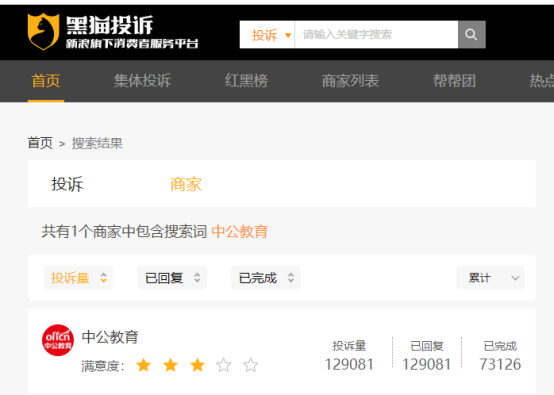The image size is (554, 395).
Task: Open the 首页 navigation tab
Action: (x=46, y=81)
